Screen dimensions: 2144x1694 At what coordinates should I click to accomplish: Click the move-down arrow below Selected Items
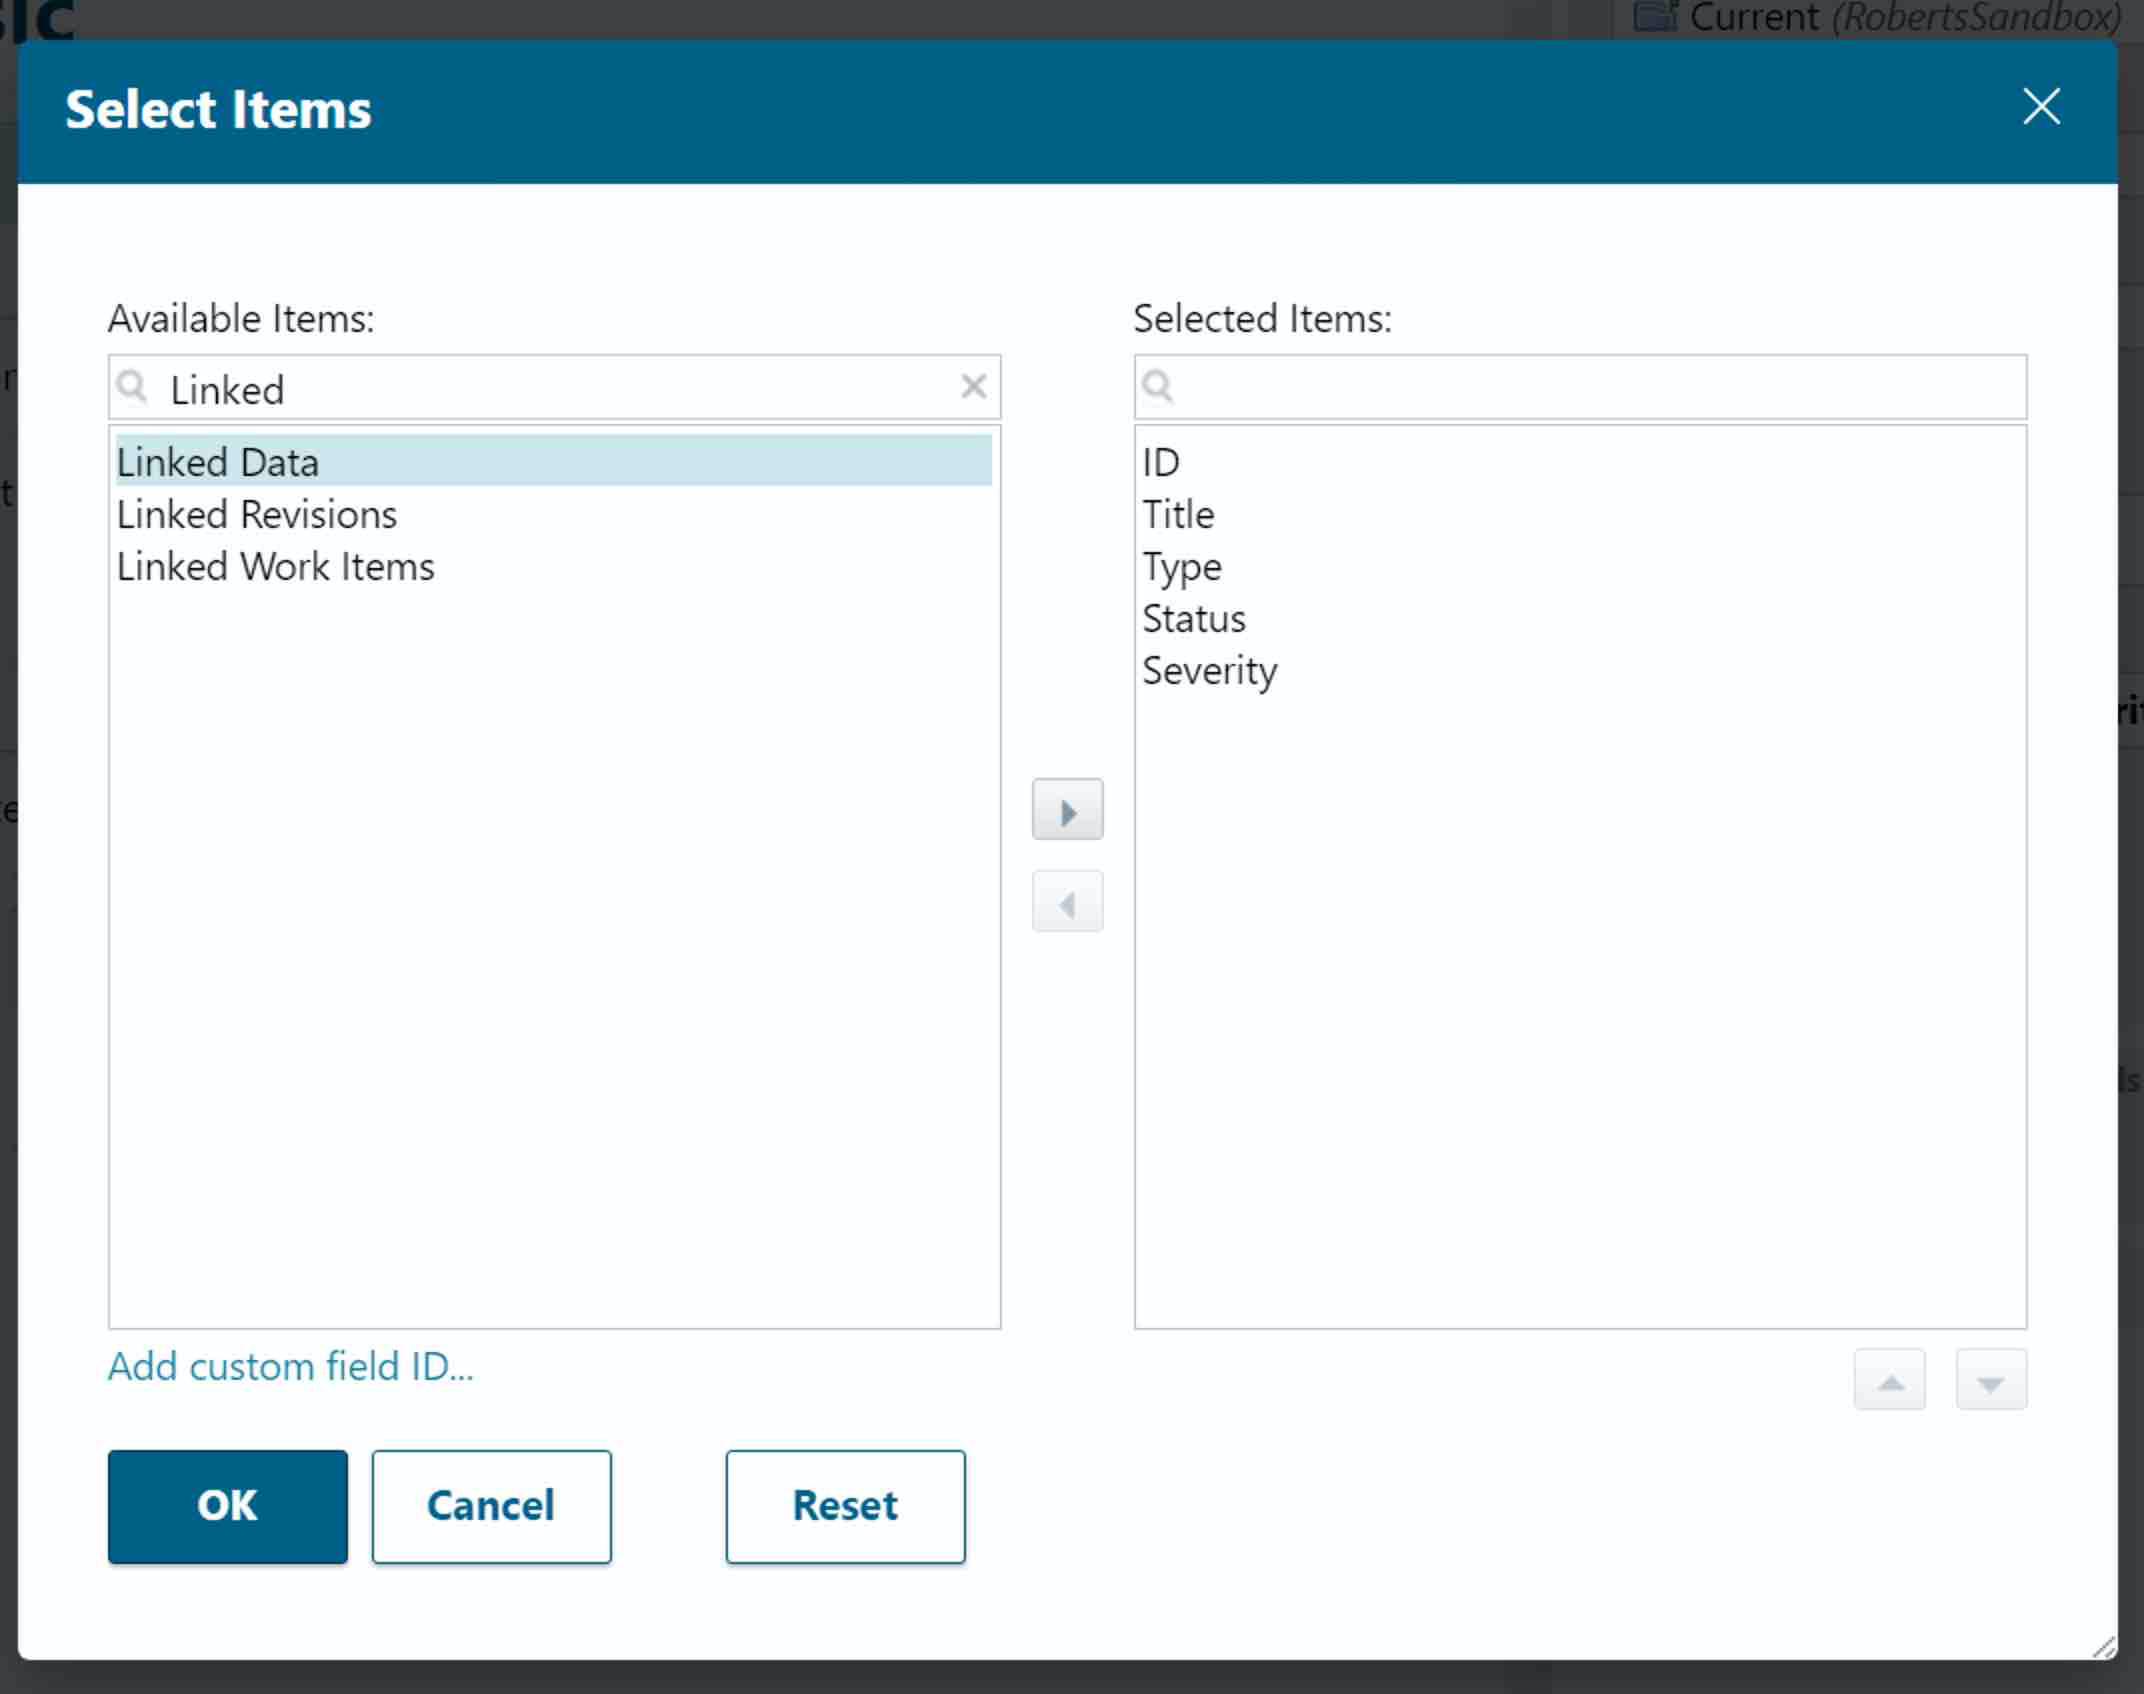pos(1990,1381)
